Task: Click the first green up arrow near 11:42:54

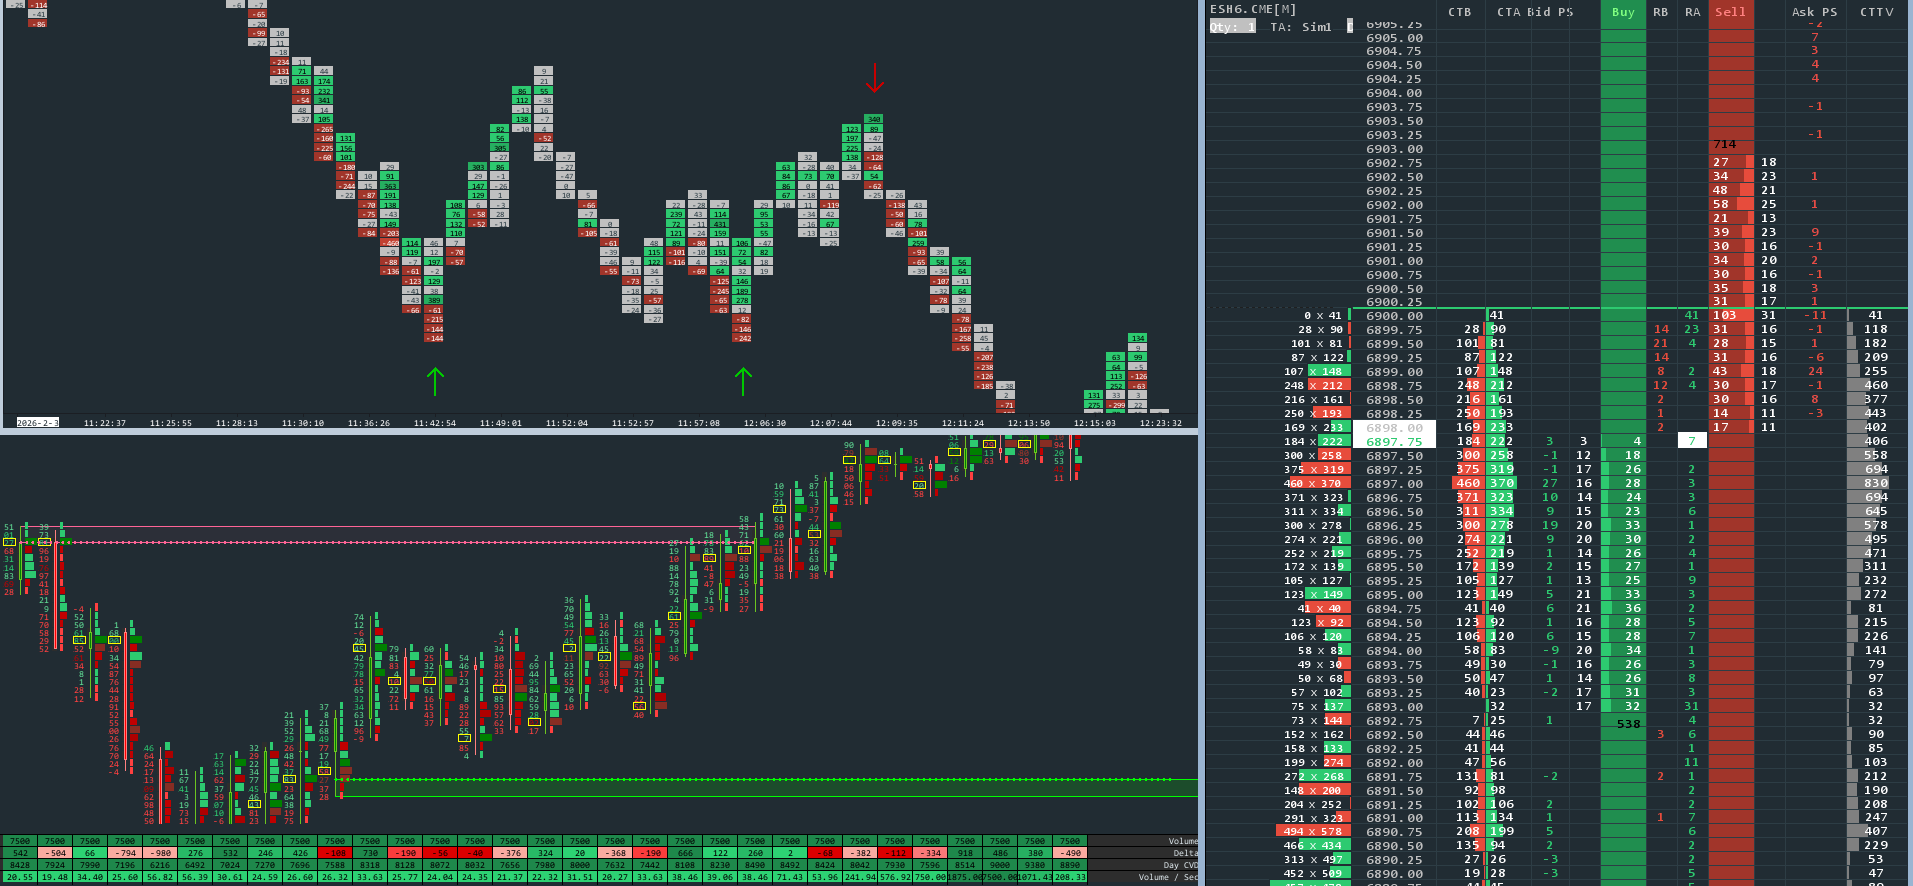Action: tap(435, 381)
